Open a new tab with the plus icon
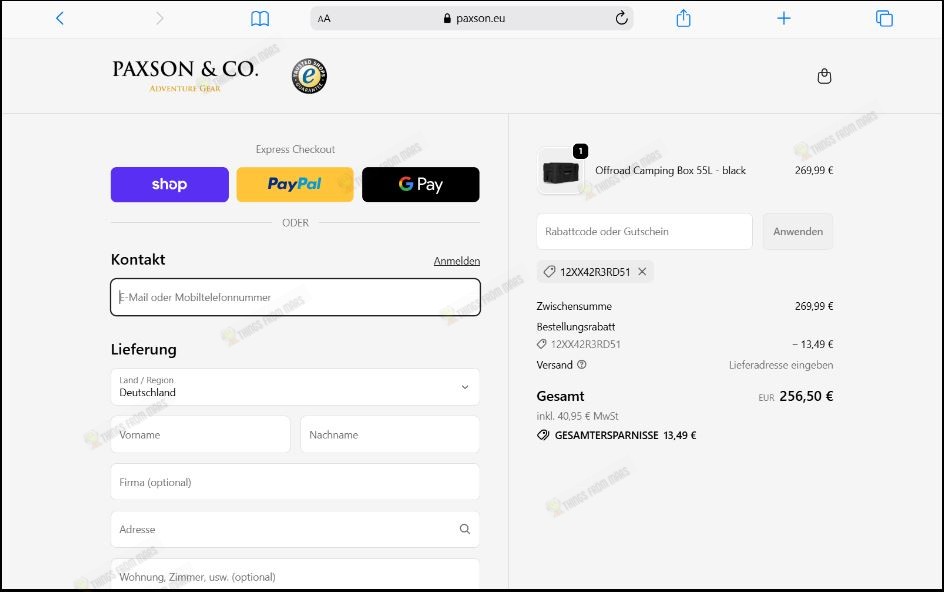 (784, 17)
